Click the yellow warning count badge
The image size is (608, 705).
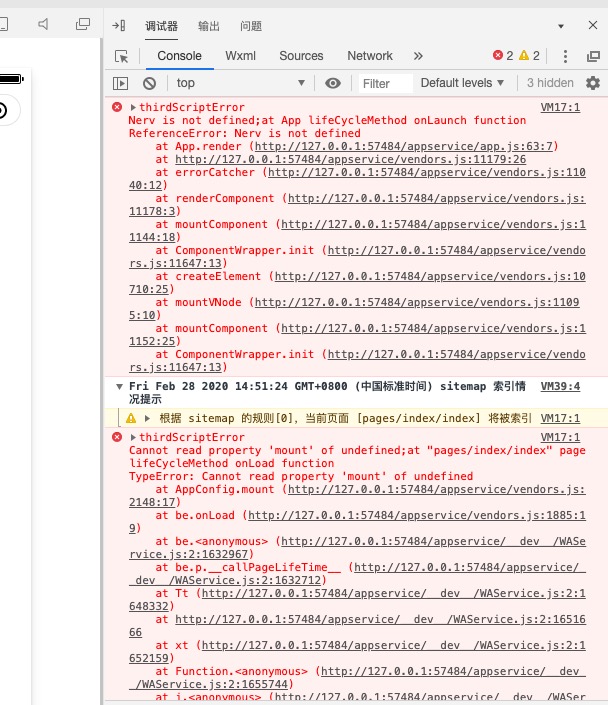click(x=529, y=55)
